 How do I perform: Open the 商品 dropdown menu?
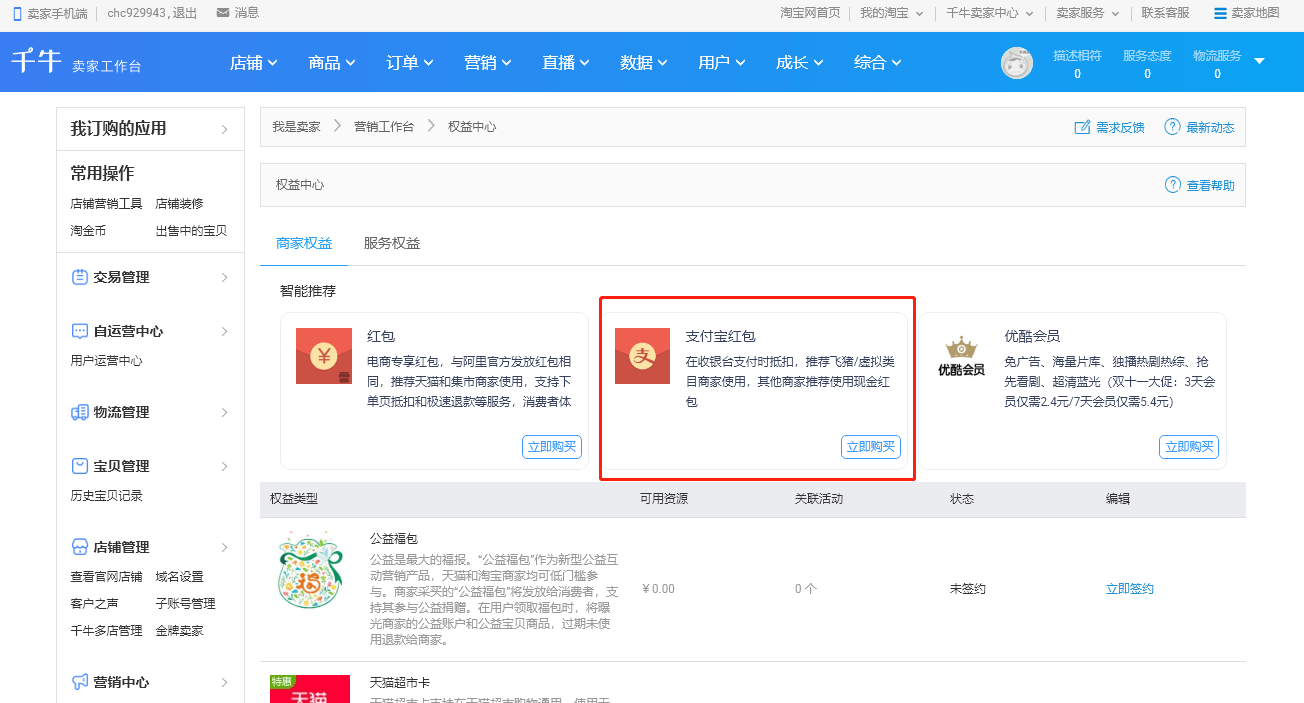pyautogui.click(x=332, y=62)
